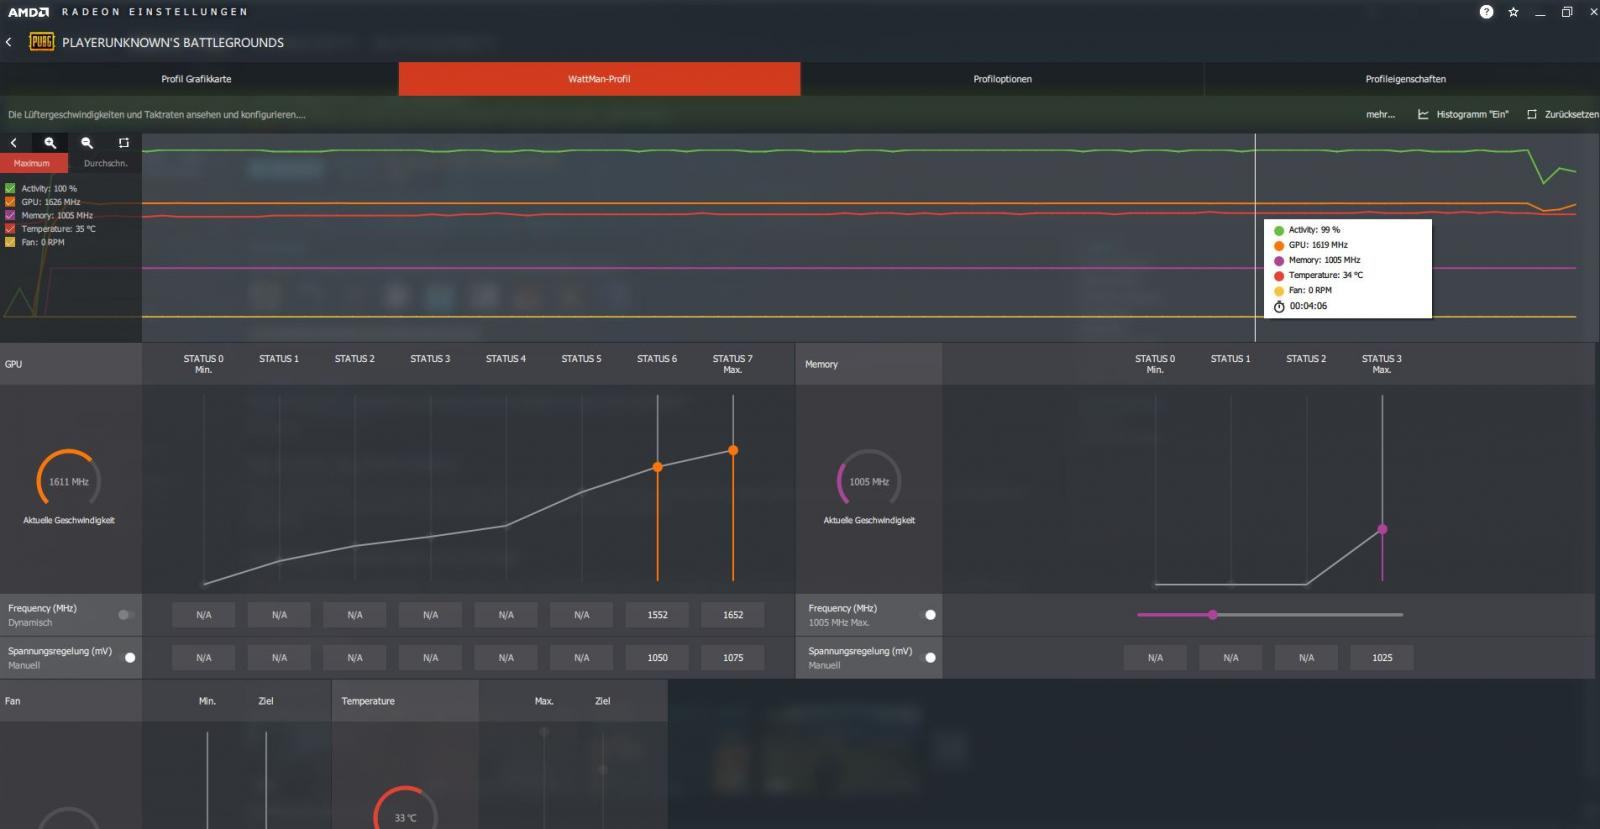Image resolution: width=1600 pixels, height=829 pixels.
Task: Click GPU Status 7 voltage field 1075
Action: coord(733,658)
